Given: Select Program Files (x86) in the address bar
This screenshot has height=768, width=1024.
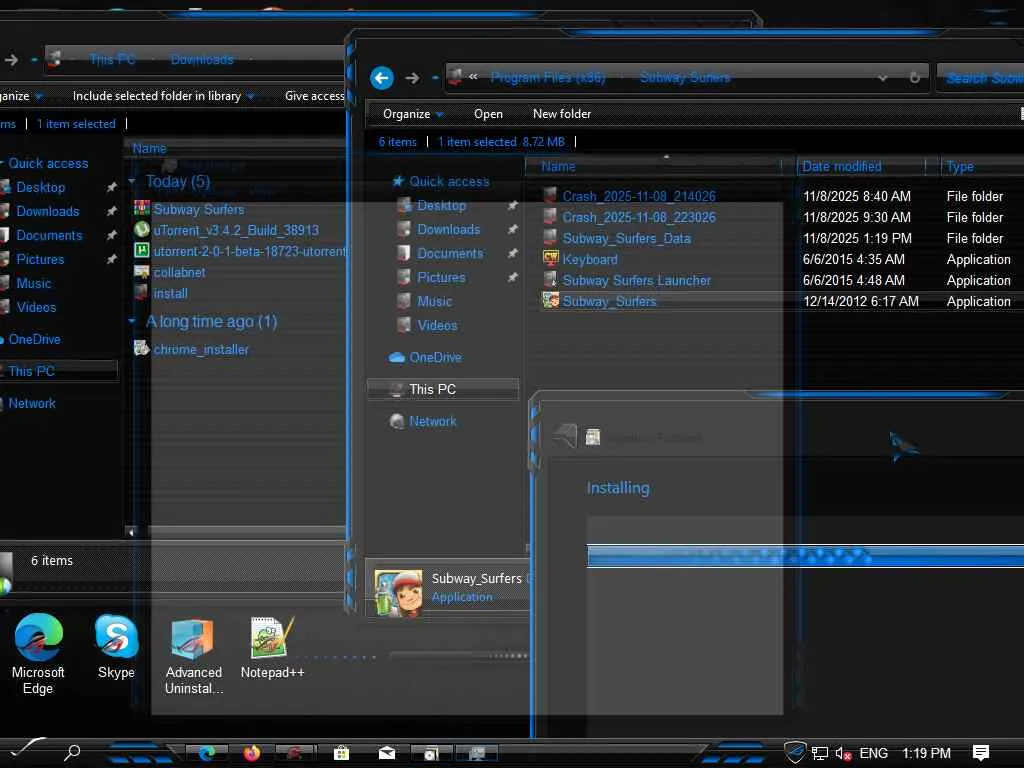Looking at the screenshot, I should click(x=547, y=78).
